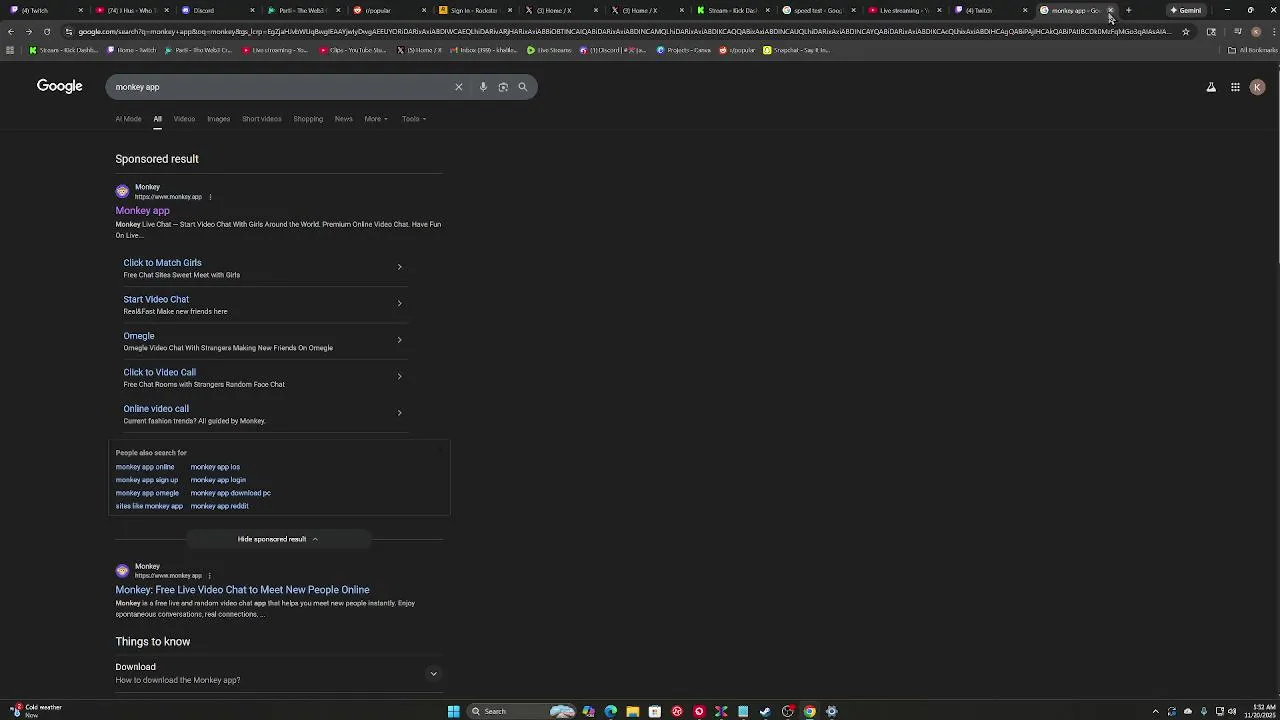Image resolution: width=1280 pixels, height=720 pixels.
Task: Open the Gemini button in Chrome
Action: click(x=1186, y=10)
